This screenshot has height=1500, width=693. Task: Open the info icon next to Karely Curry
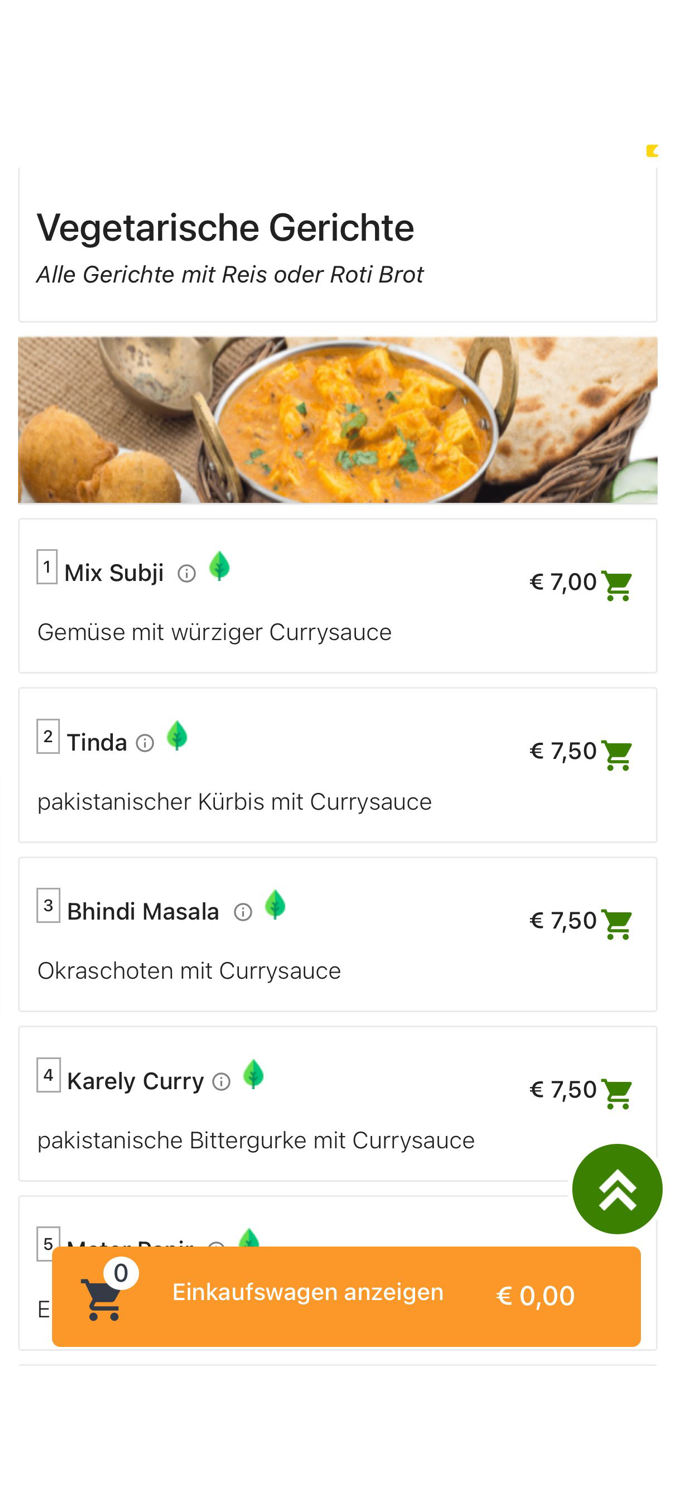(x=220, y=1081)
